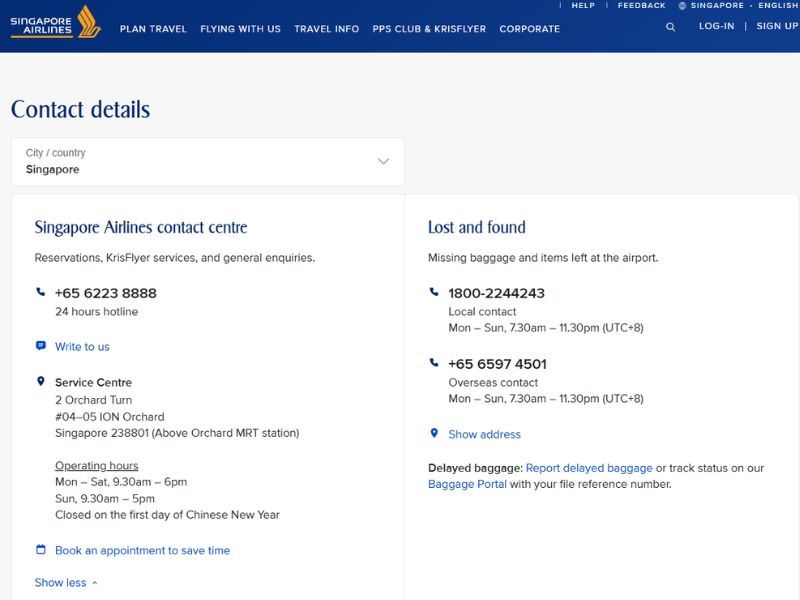Click the '24 hours hotline' text

96,312
